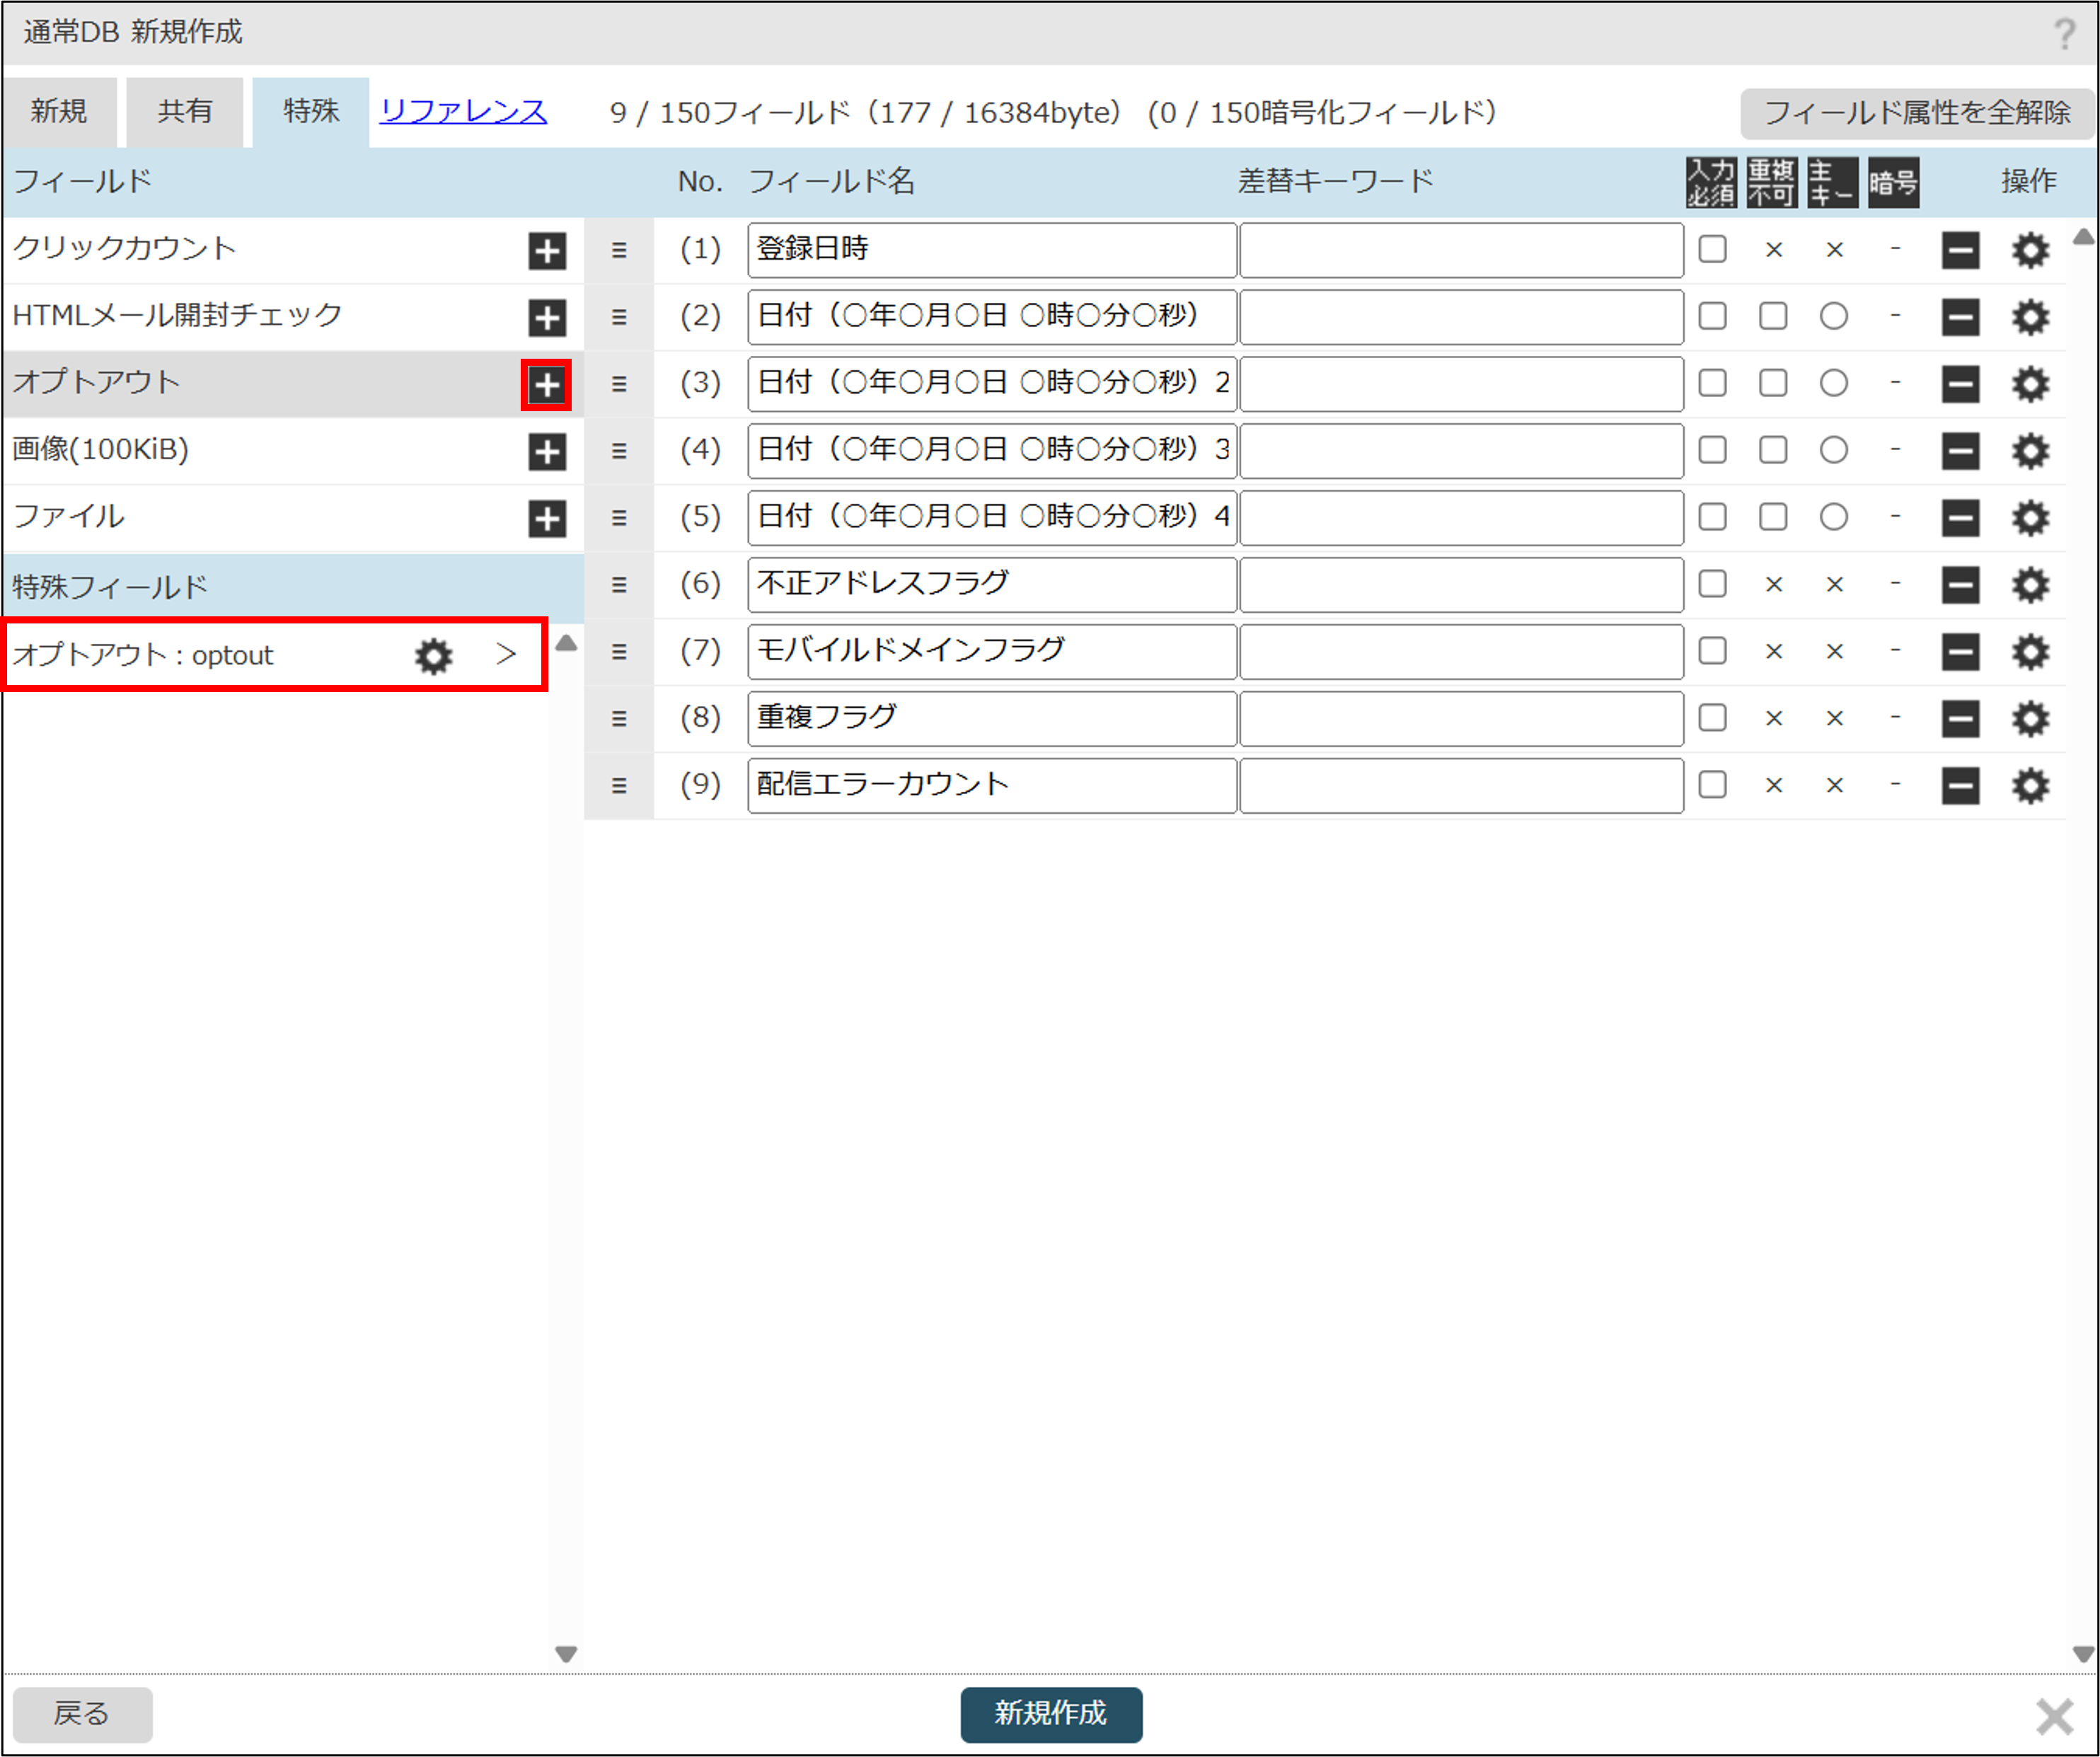Add the ファイル field with plus icon
The image size is (2100, 1757).
pyautogui.click(x=546, y=518)
